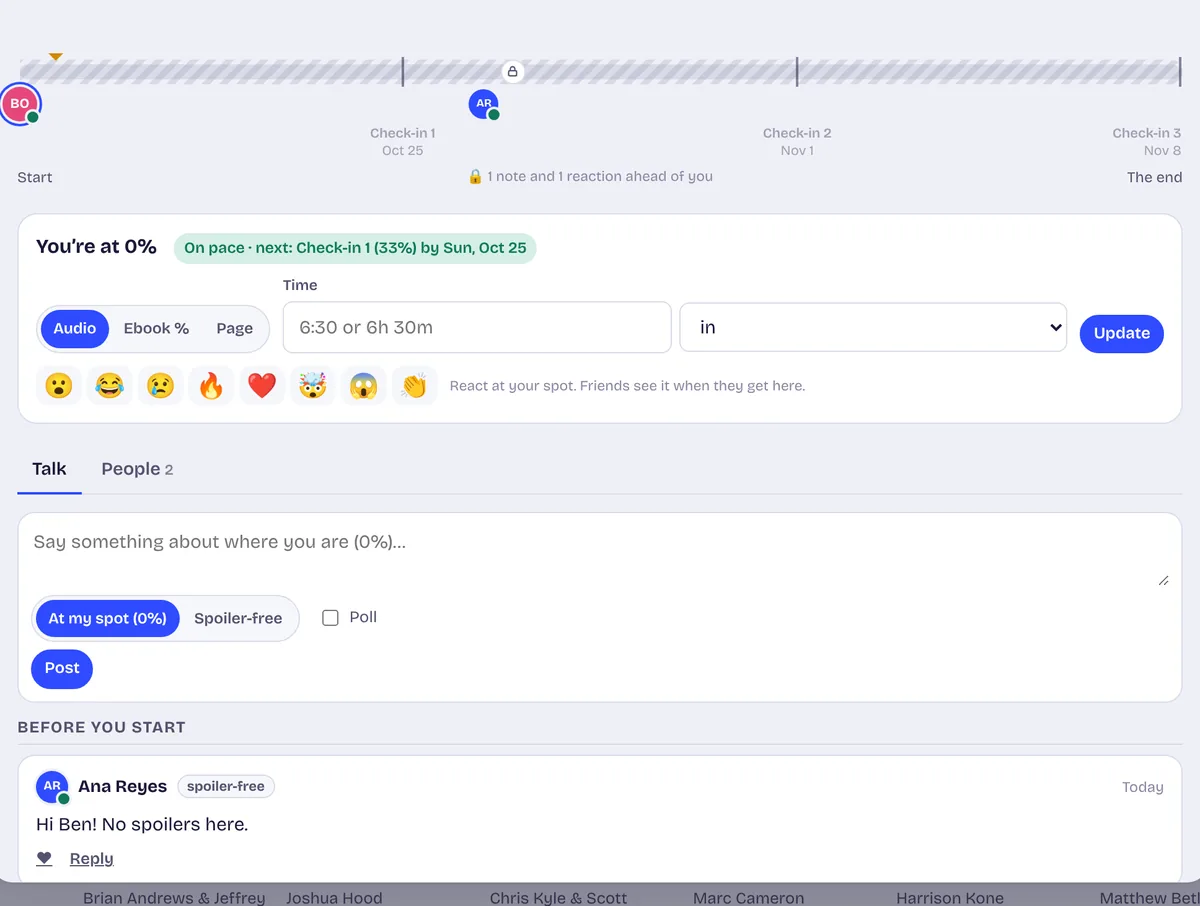Choose the Spoiler-free post option
Screen dimensions: 1200x906
pyautogui.click(x=238, y=618)
